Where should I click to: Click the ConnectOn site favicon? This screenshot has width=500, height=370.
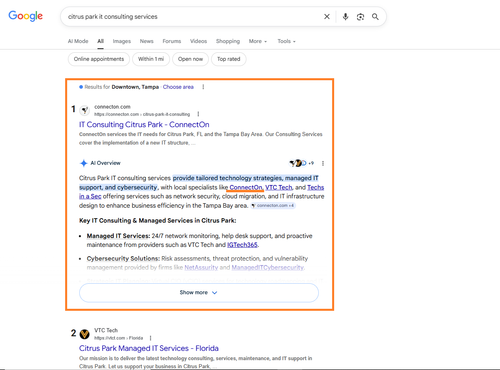(85, 110)
